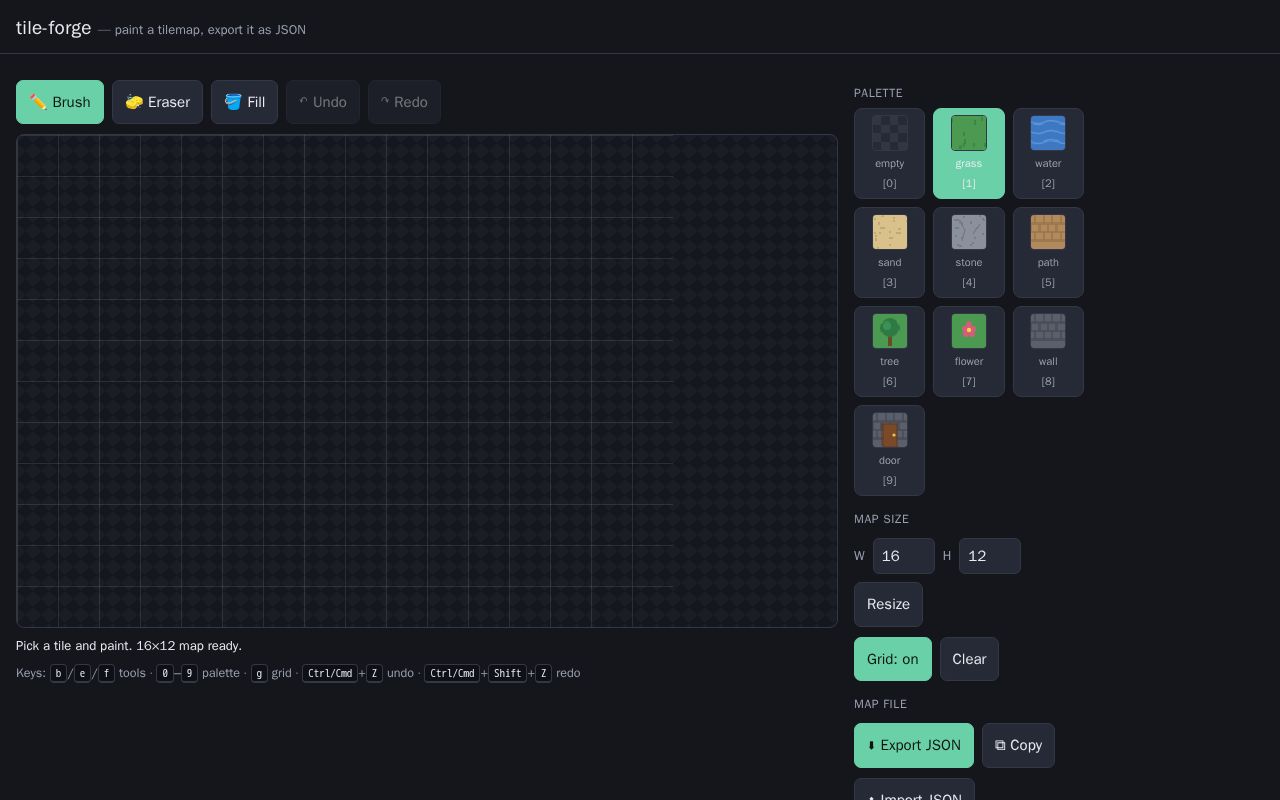Pick the empty tile swatch
This screenshot has height=800, width=1280.
[x=889, y=154]
